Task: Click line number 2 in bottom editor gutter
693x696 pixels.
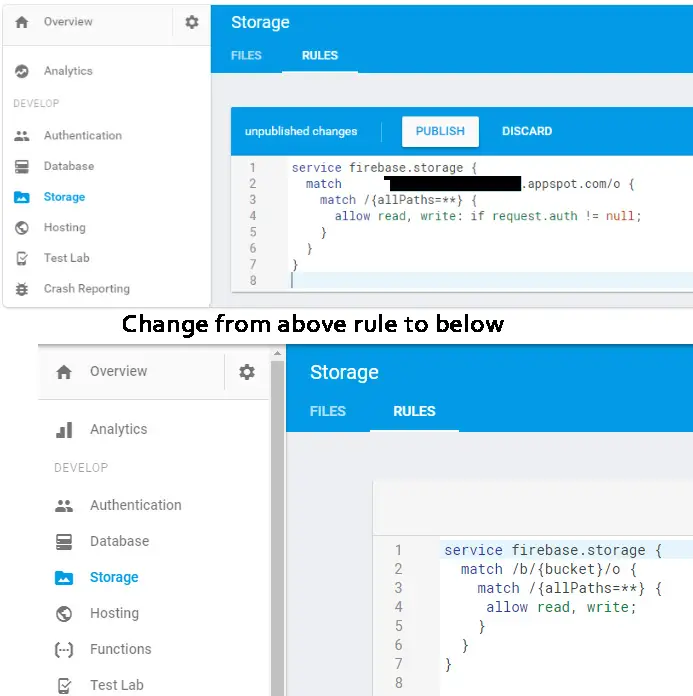Action: click(x=399, y=569)
